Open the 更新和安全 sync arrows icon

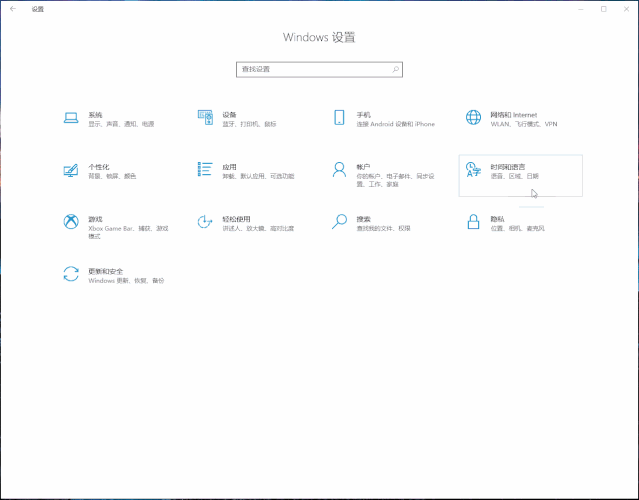click(x=71, y=274)
